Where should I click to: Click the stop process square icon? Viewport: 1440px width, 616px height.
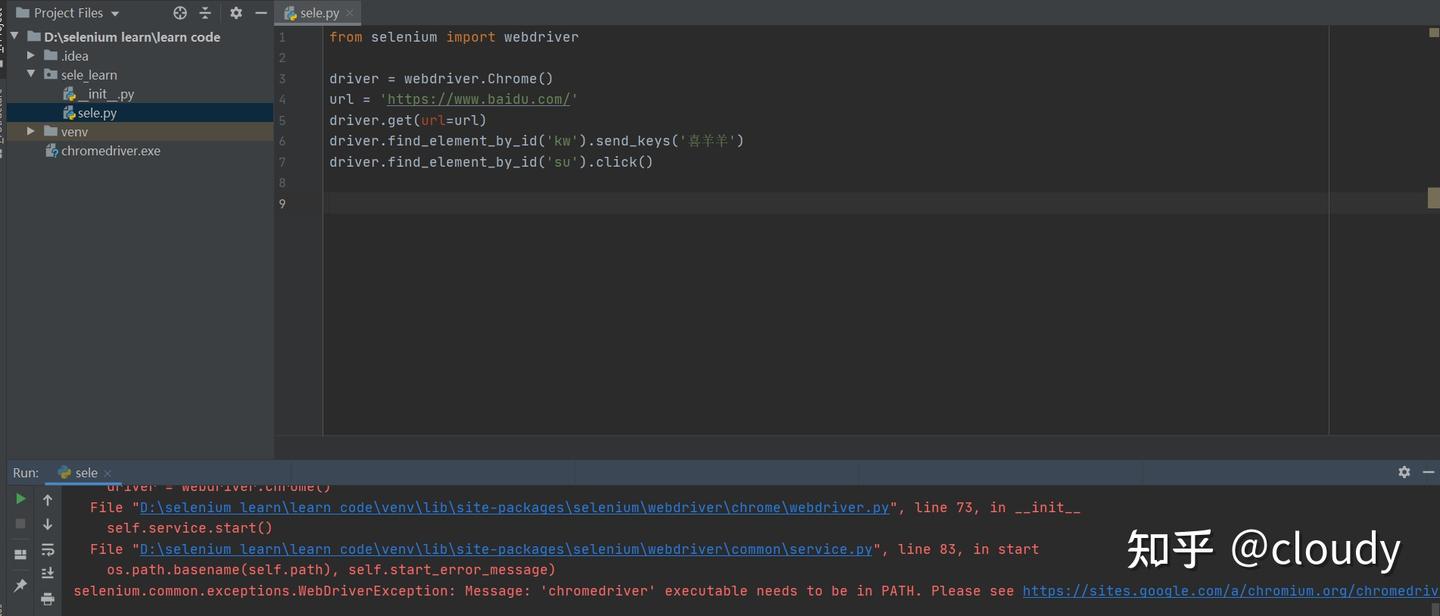tap(20, 524)
